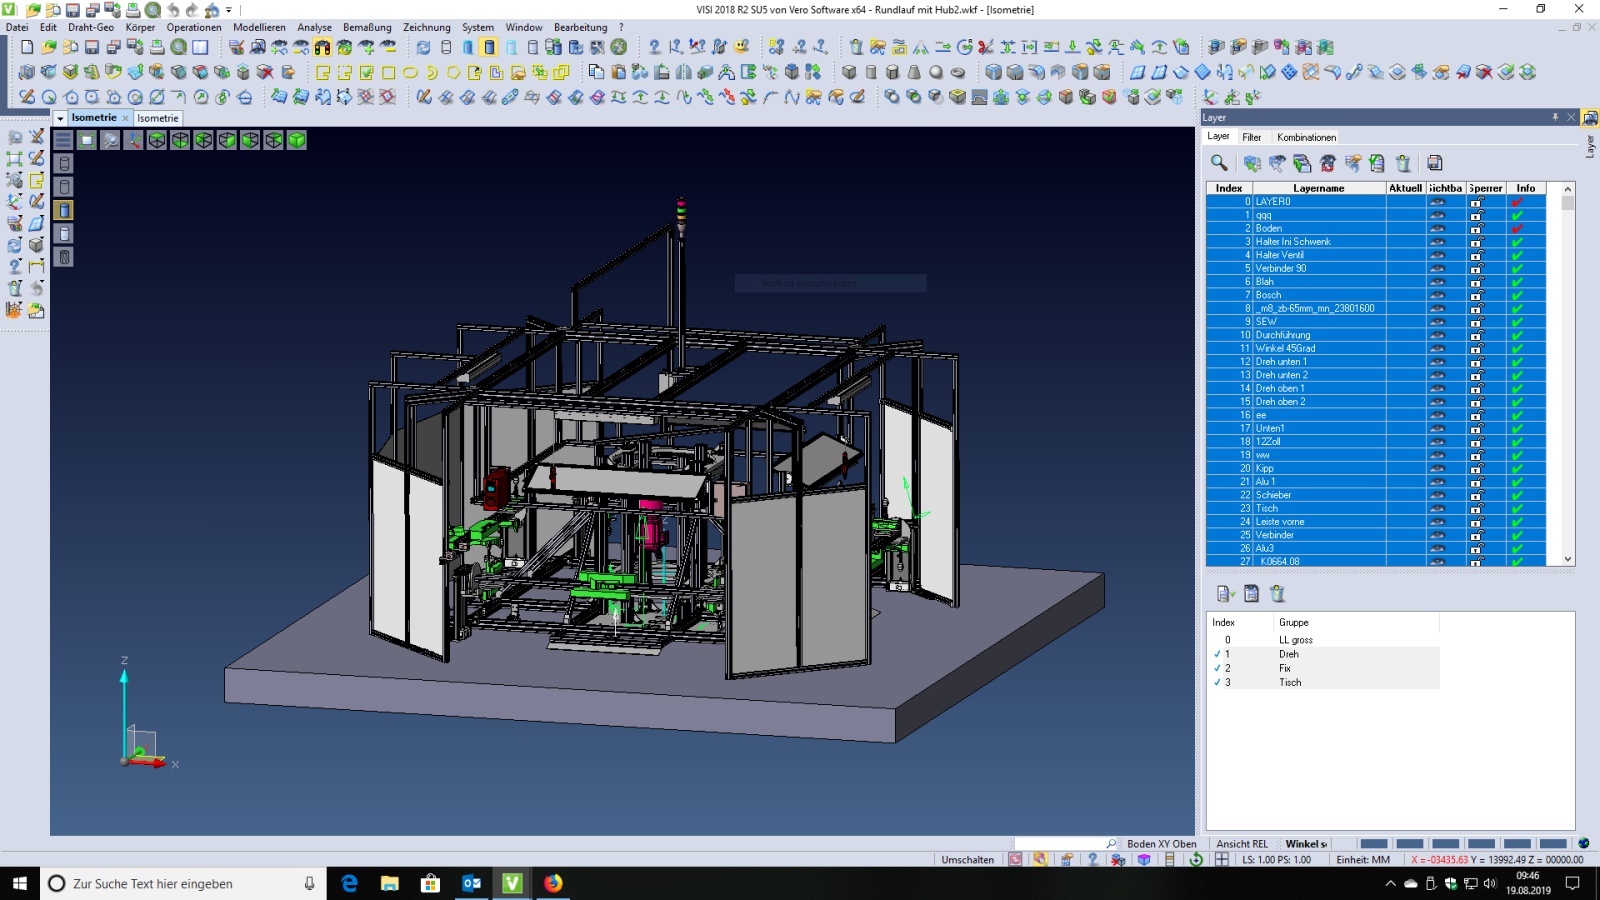Open File Explorer from the taskbar
The width and height of the screenshot is (1600, 900).
coord(389,883)
